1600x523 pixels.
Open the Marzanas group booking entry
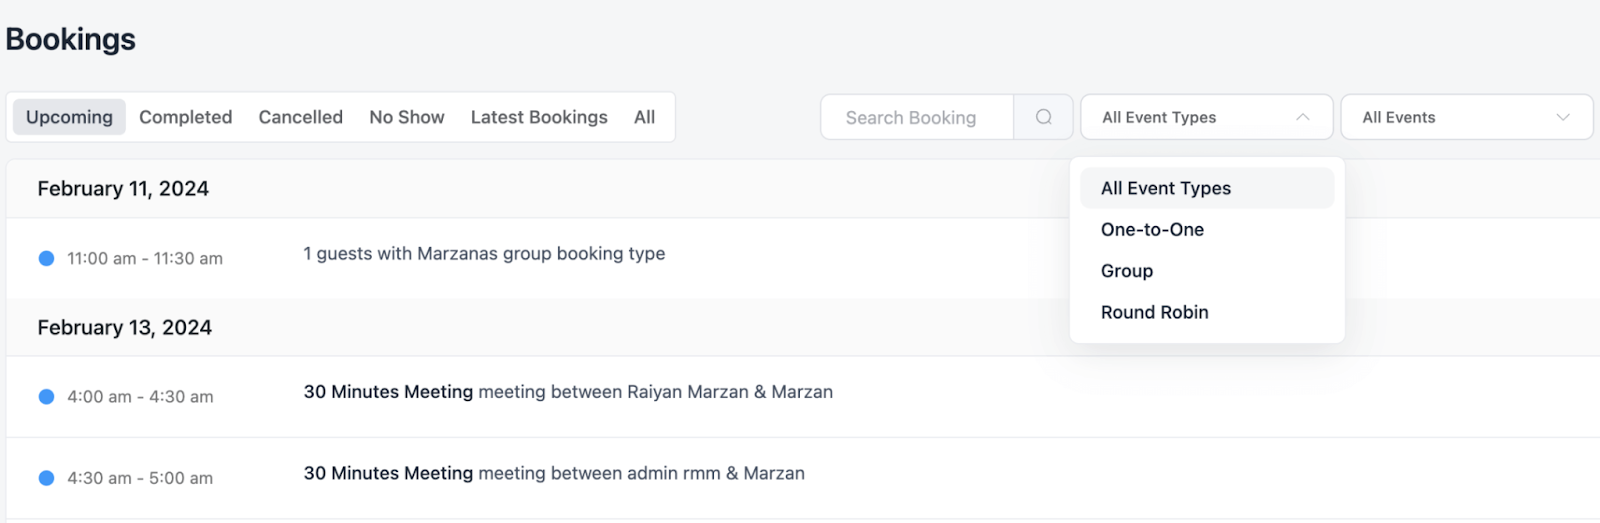pos(484,254)
